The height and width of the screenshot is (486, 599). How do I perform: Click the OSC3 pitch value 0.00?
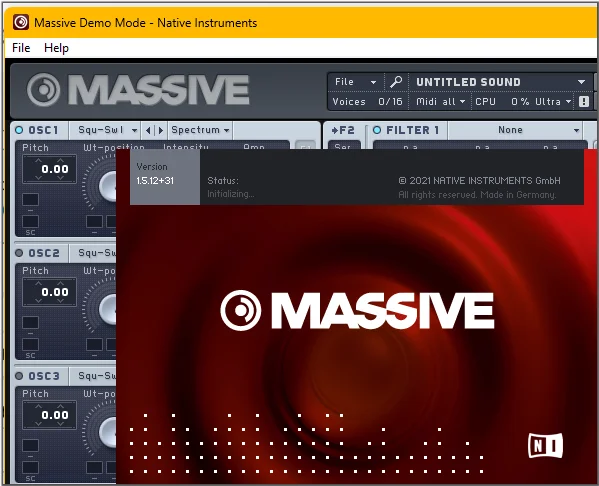55,415
